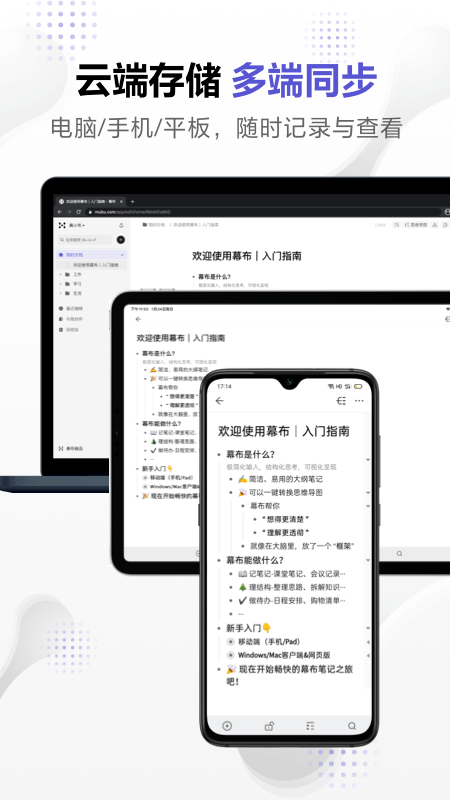450x800 pixels.
Task: Click the black plus button beside sidebar search
Action: 121,239
